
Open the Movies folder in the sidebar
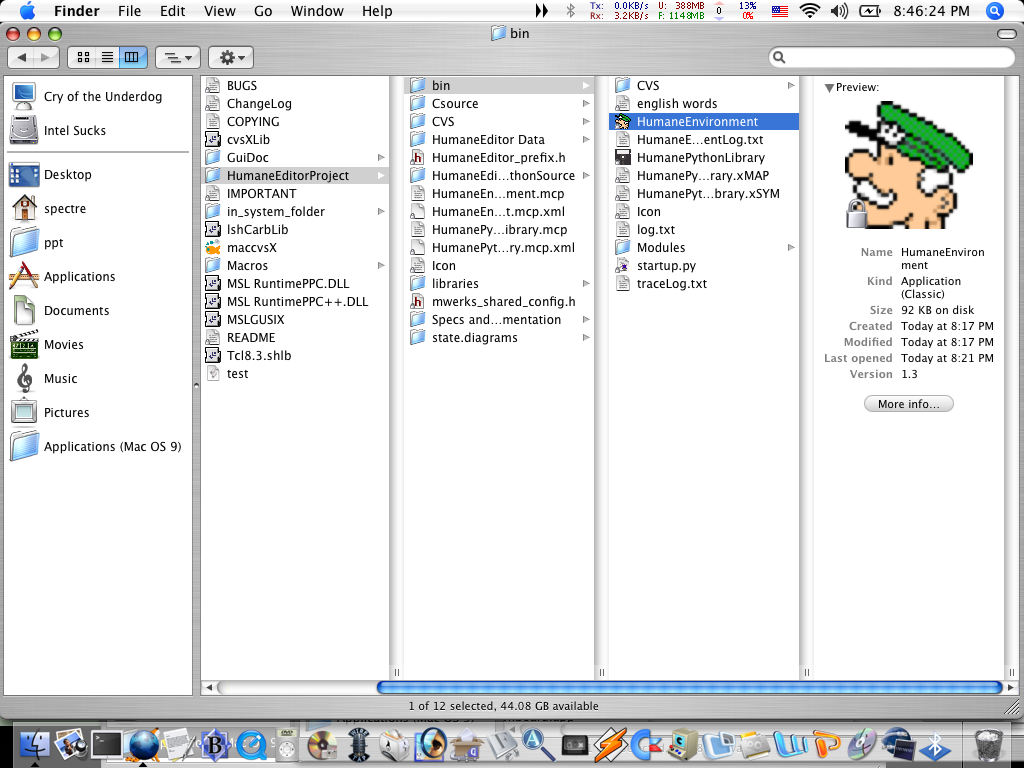pyautogui.click(x=24, y=345)
